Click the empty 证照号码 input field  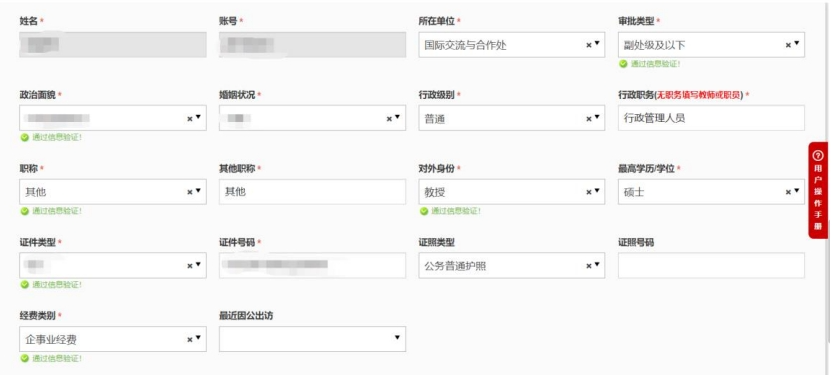(x=711, y=265)
